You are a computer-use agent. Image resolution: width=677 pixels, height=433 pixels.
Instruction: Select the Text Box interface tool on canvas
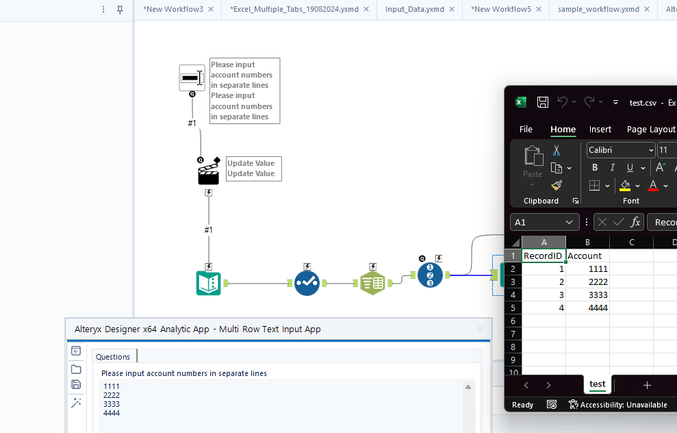[x=192, y=78]
